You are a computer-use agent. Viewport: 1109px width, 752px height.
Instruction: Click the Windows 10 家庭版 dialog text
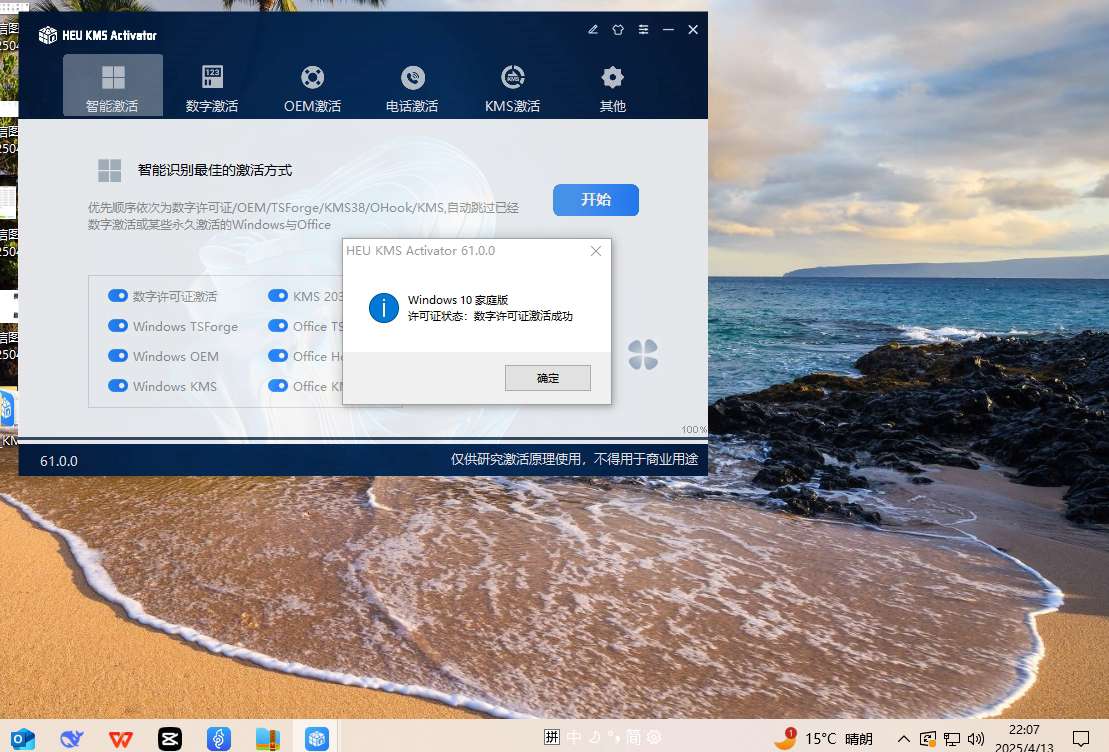(x=458, y=300)
